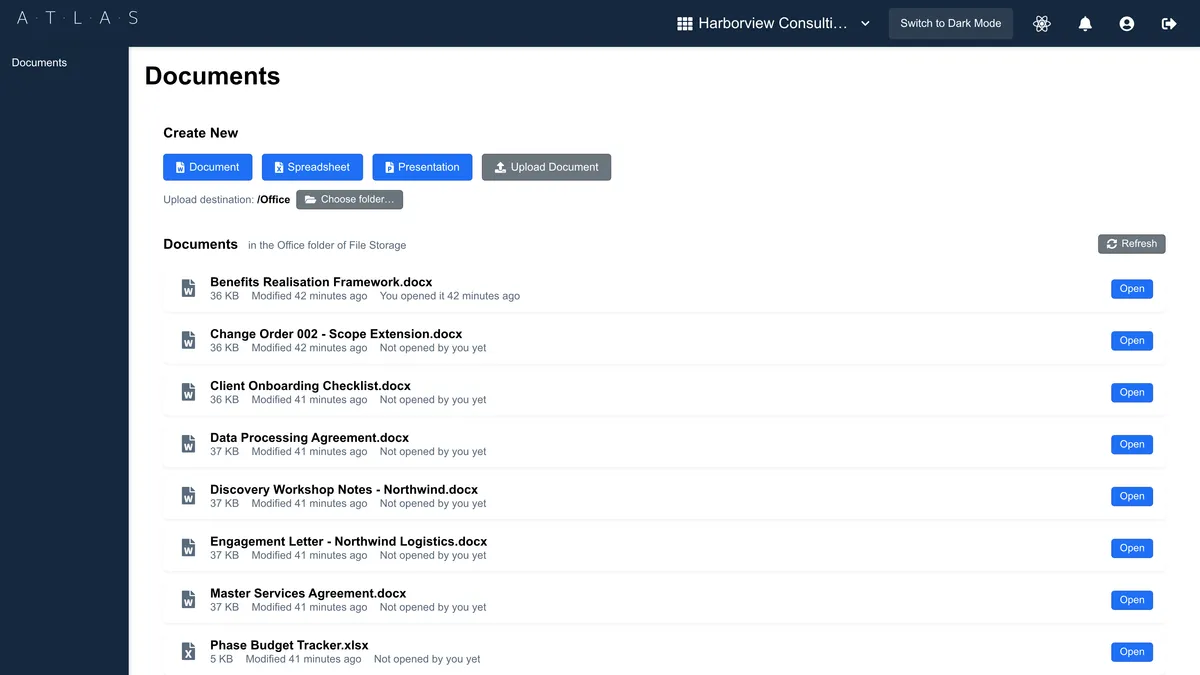The image size is (1200, 675).
Task: Create a new Document
Action: 208,167
